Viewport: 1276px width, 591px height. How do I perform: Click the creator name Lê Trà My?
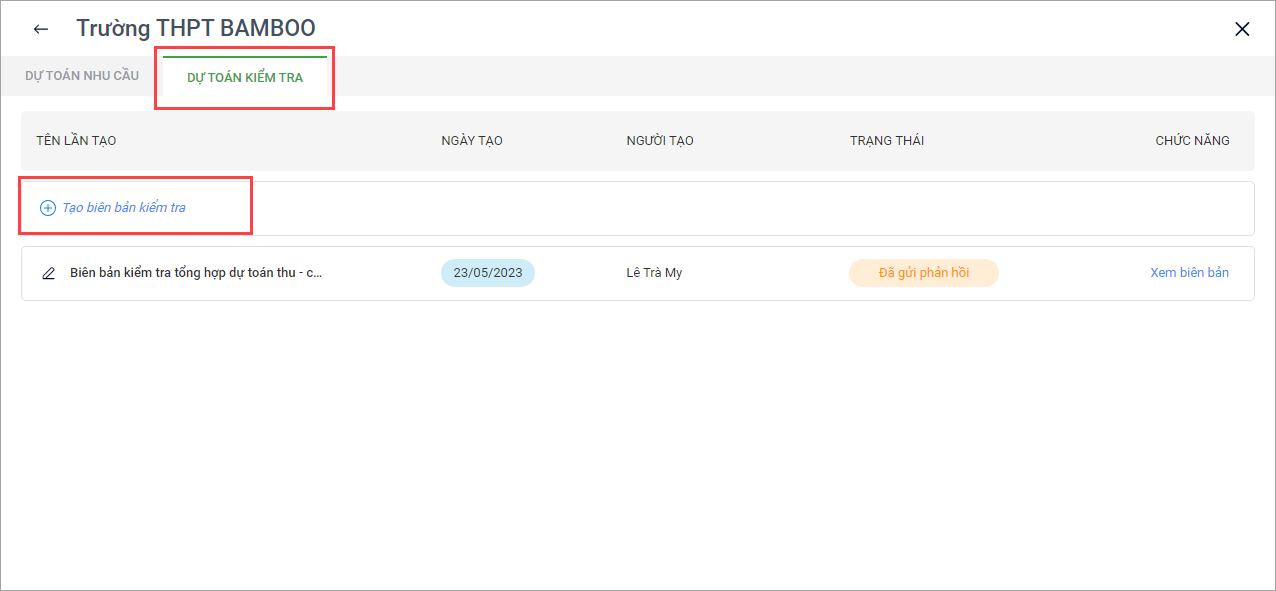pyautogui.click(x=654, y=273)
